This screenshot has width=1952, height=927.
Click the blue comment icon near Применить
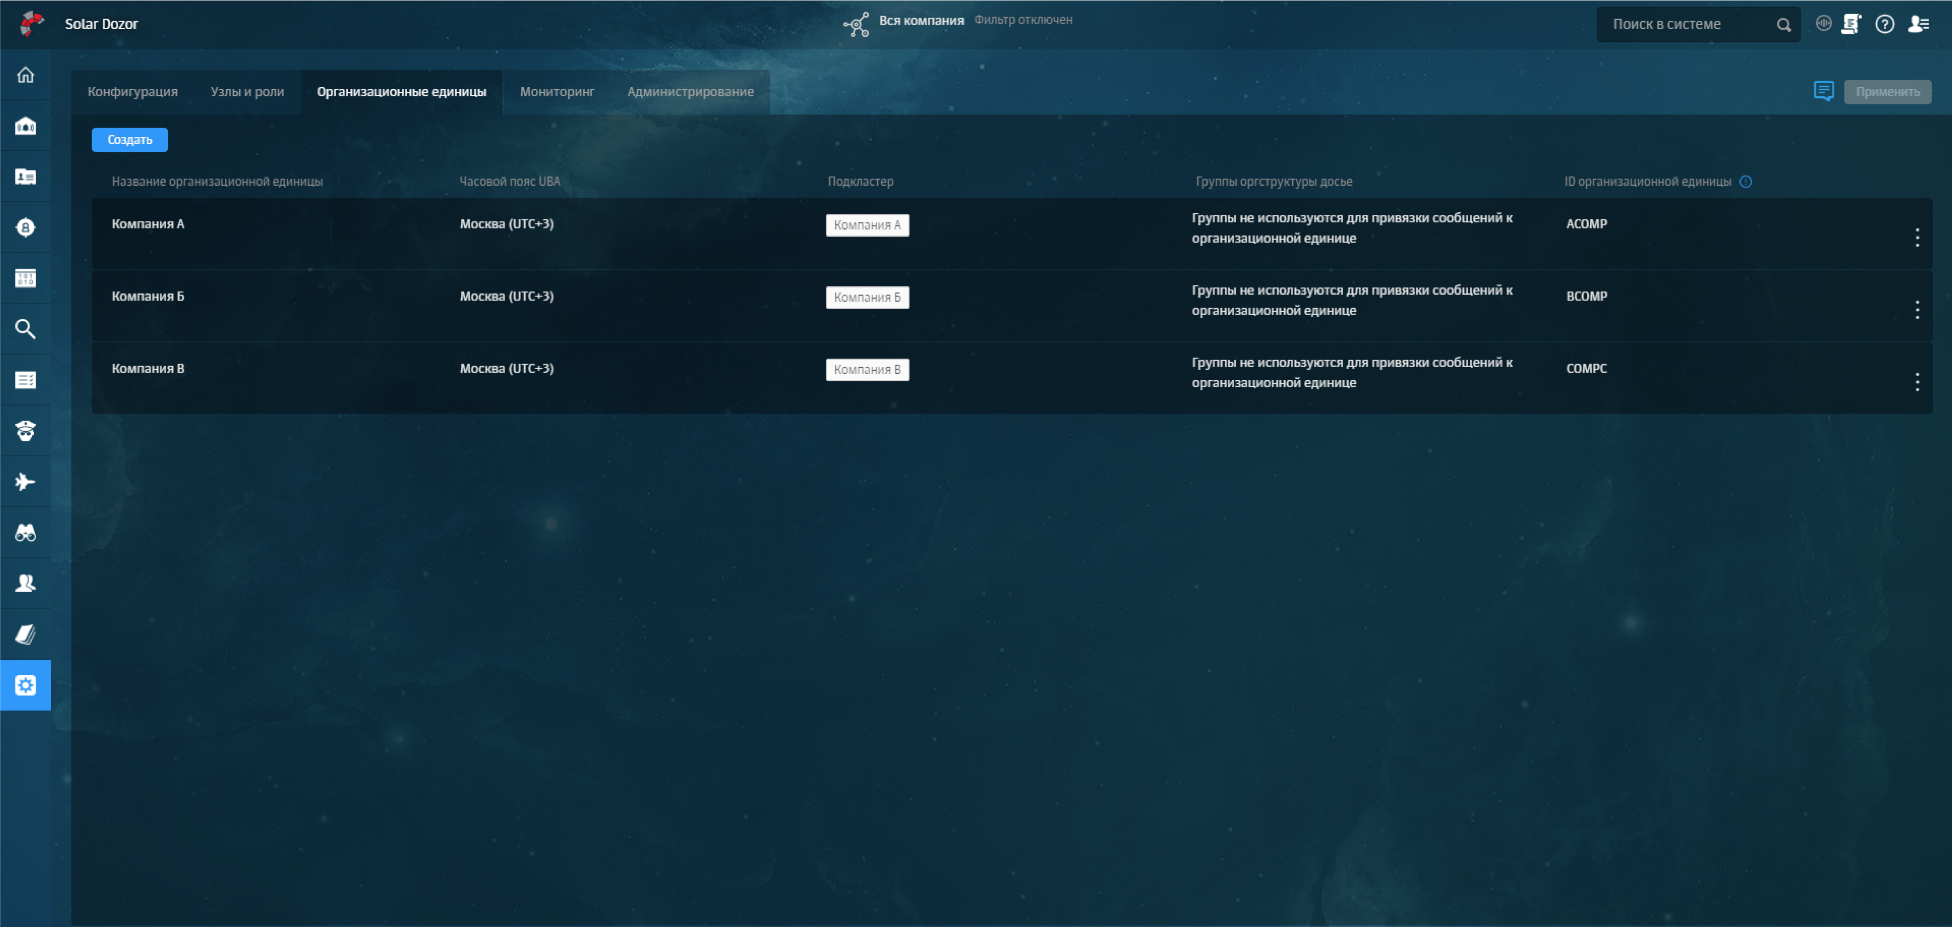pyautogui.click(x=1824, y=91)
